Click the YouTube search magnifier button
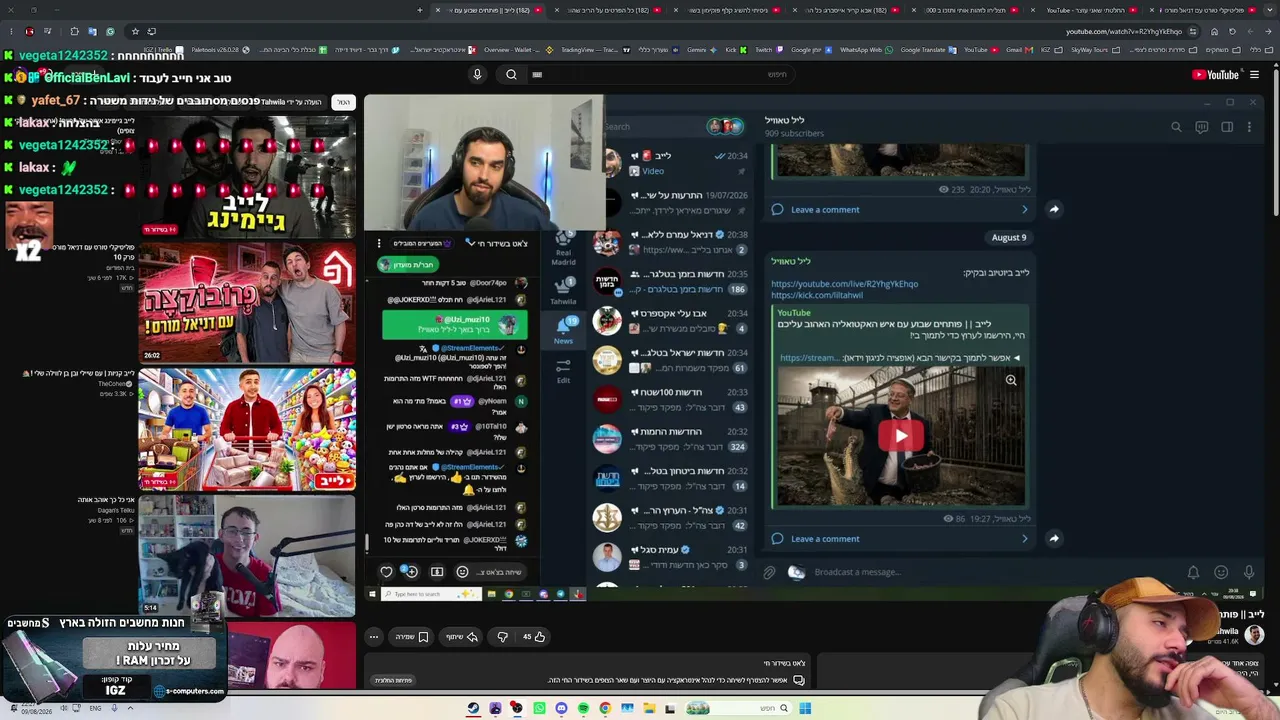This screenshot has height=720, width=1280. click(511, 74)
